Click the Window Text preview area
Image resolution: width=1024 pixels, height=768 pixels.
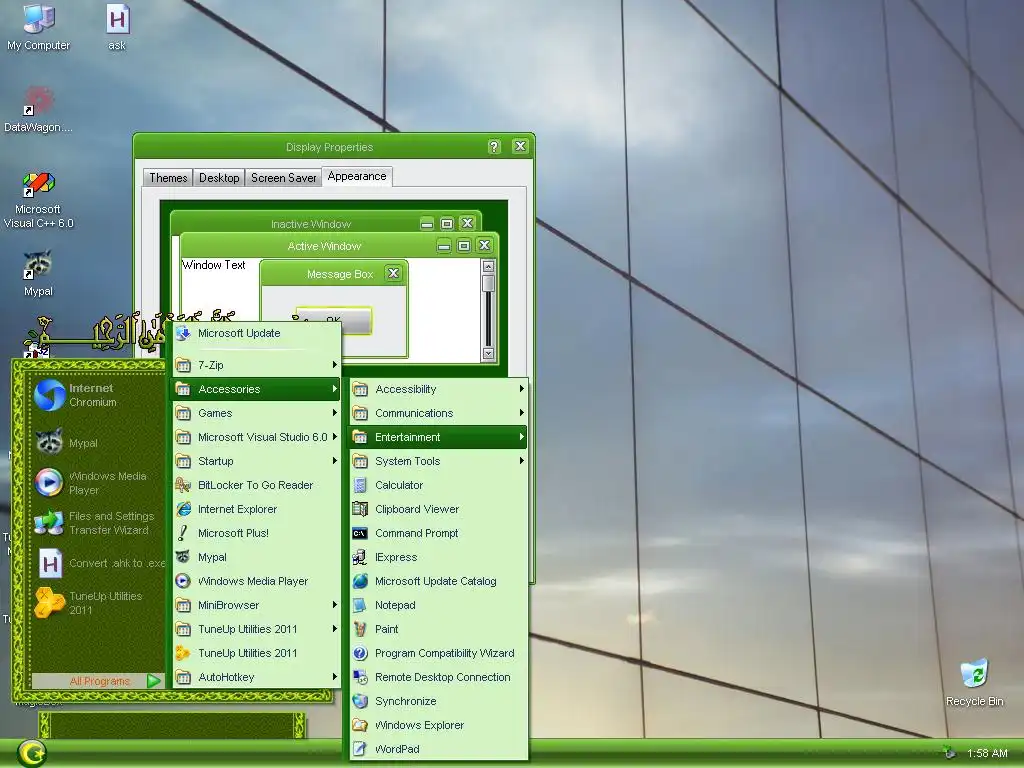click(x=214, y=265)
